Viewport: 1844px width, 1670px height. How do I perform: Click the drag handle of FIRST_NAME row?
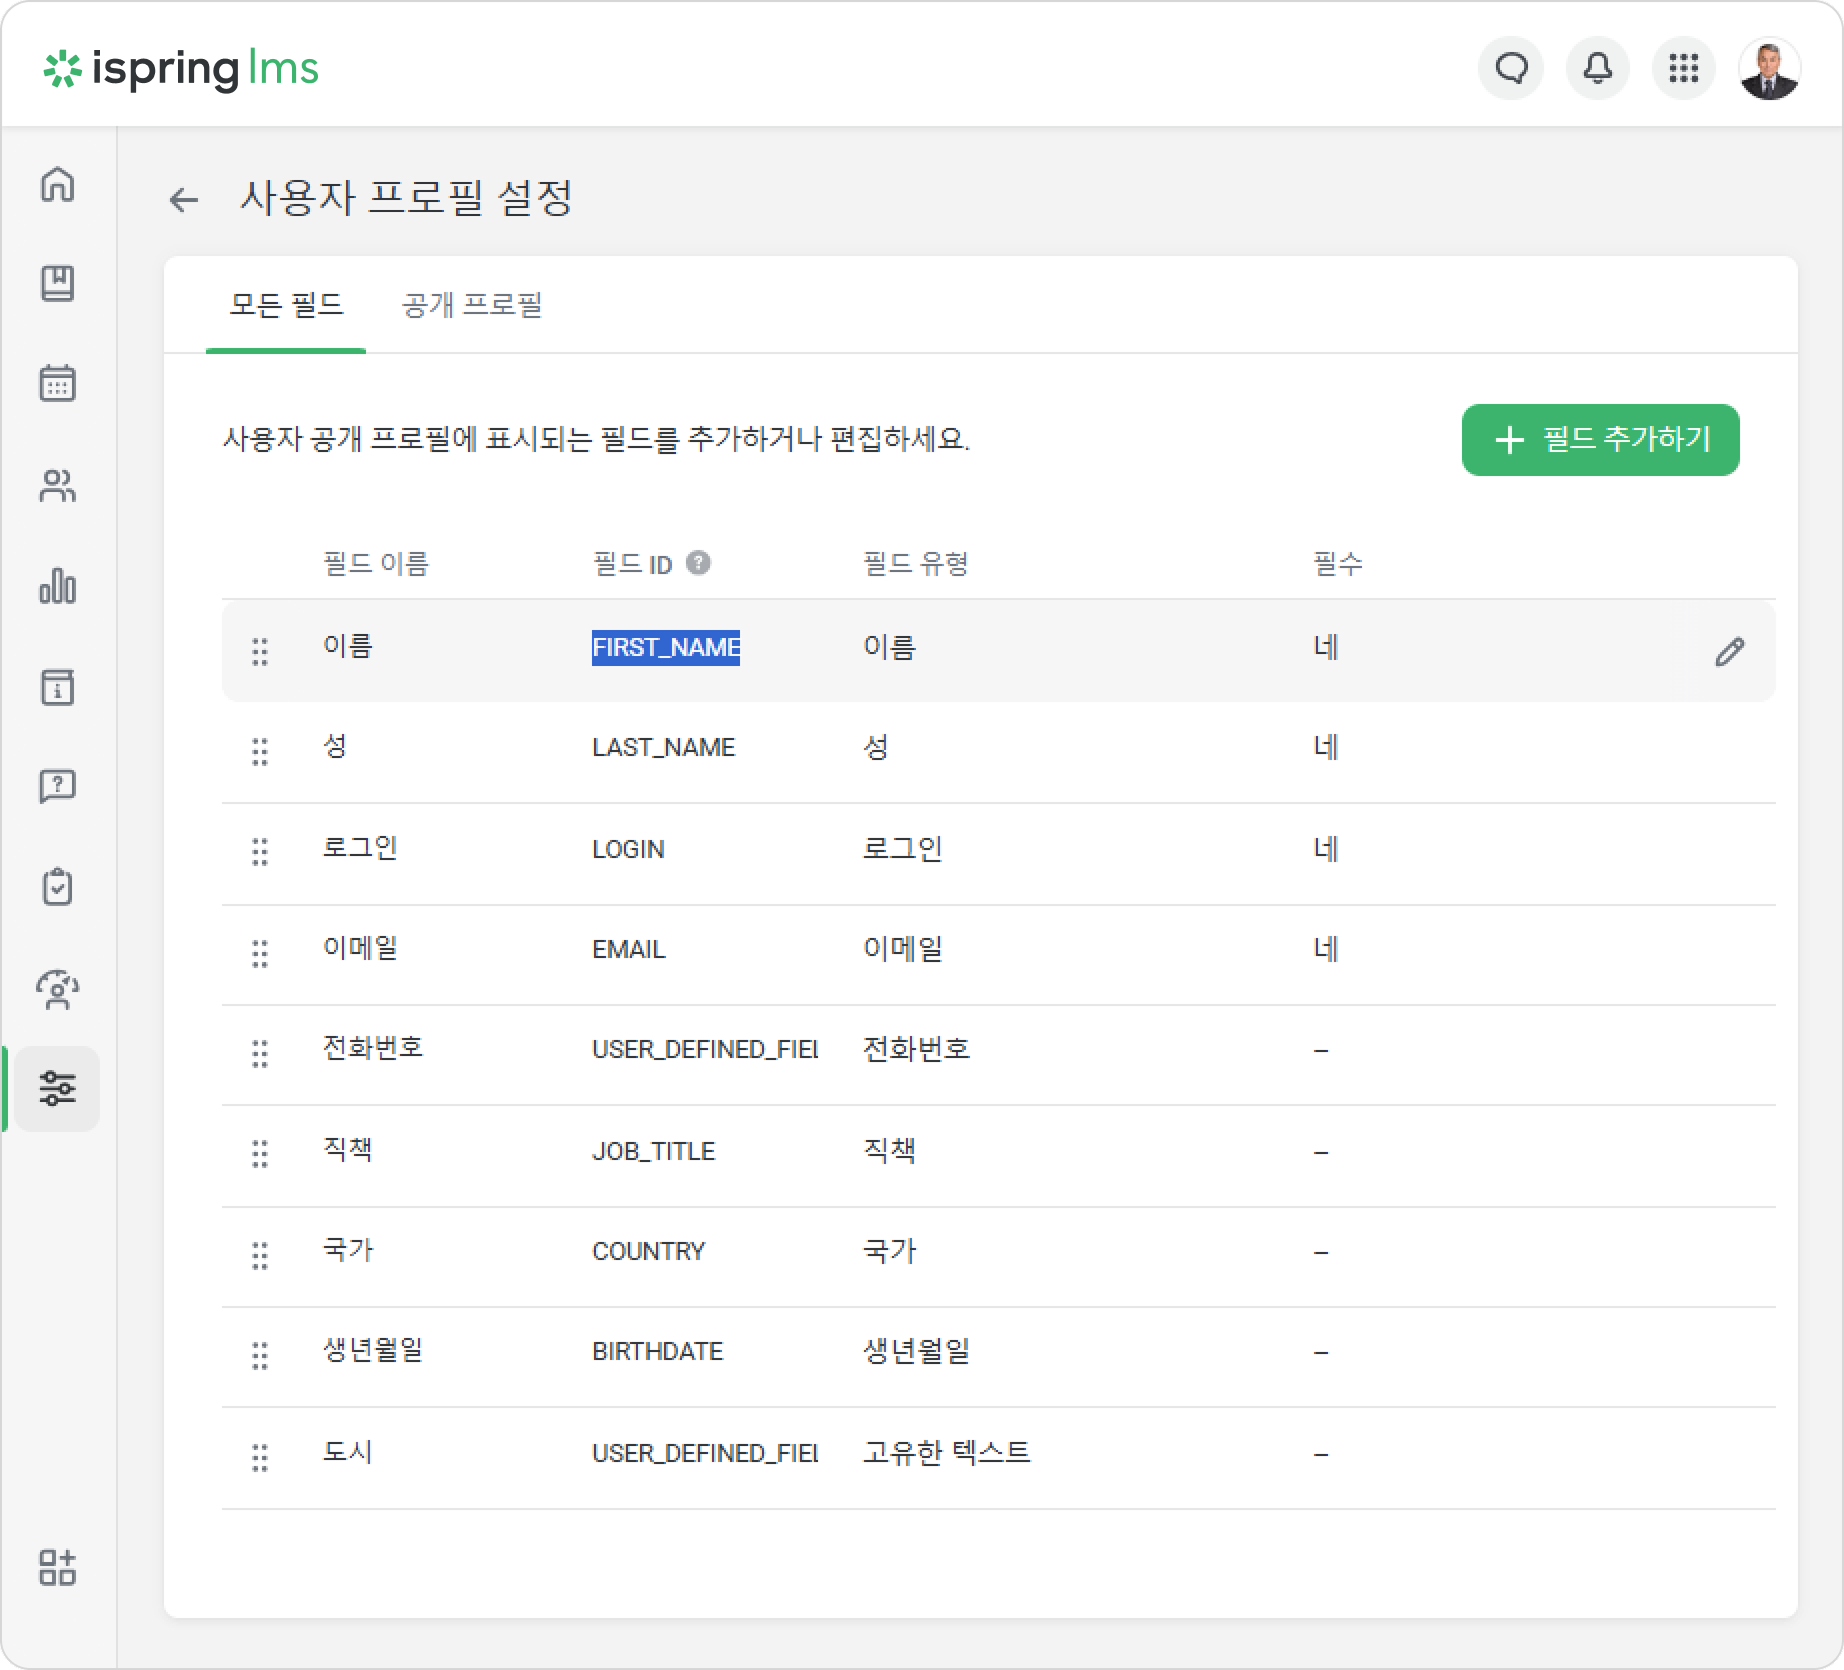click(260, 651)
